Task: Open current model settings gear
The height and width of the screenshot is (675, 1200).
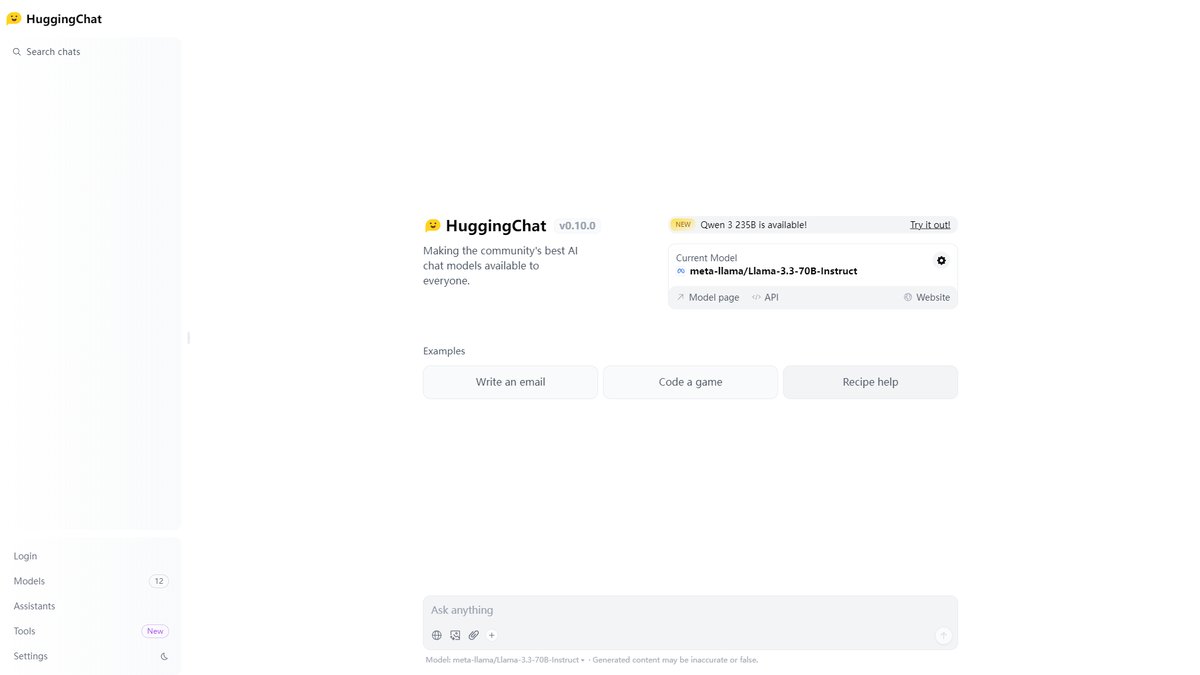Action: coord(941,260)
